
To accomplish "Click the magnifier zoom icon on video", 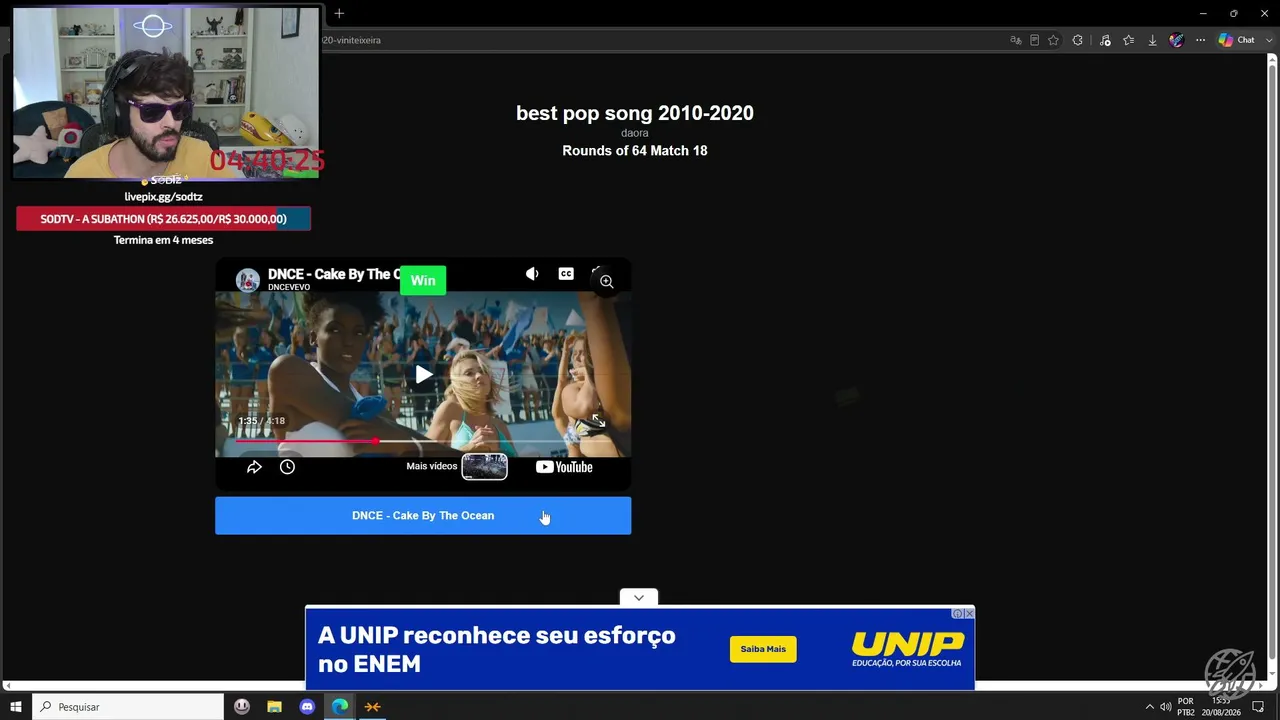I will (x=606, y=282).
